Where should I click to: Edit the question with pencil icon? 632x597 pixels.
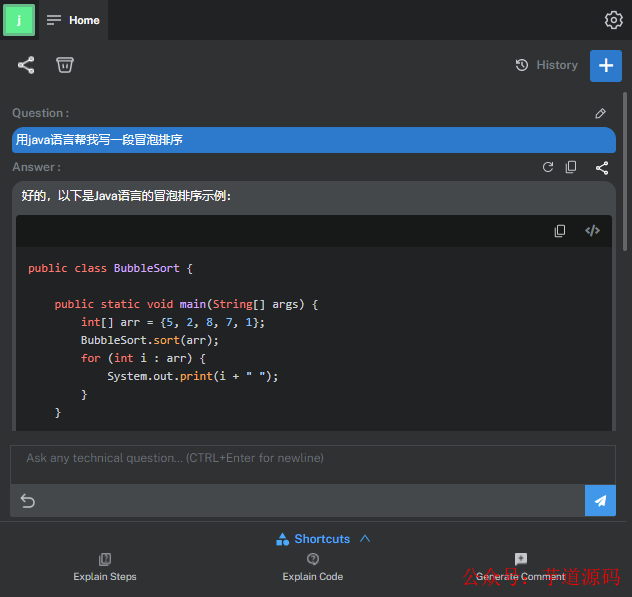600,113
